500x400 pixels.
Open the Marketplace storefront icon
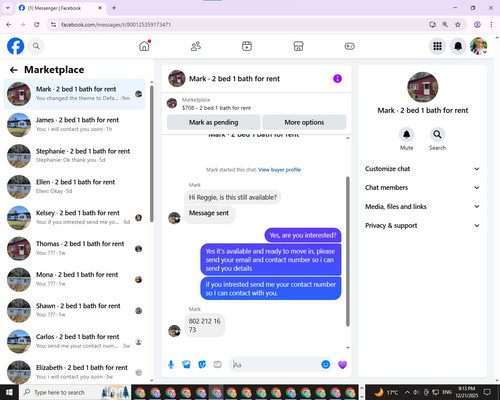tap(298, 46)
